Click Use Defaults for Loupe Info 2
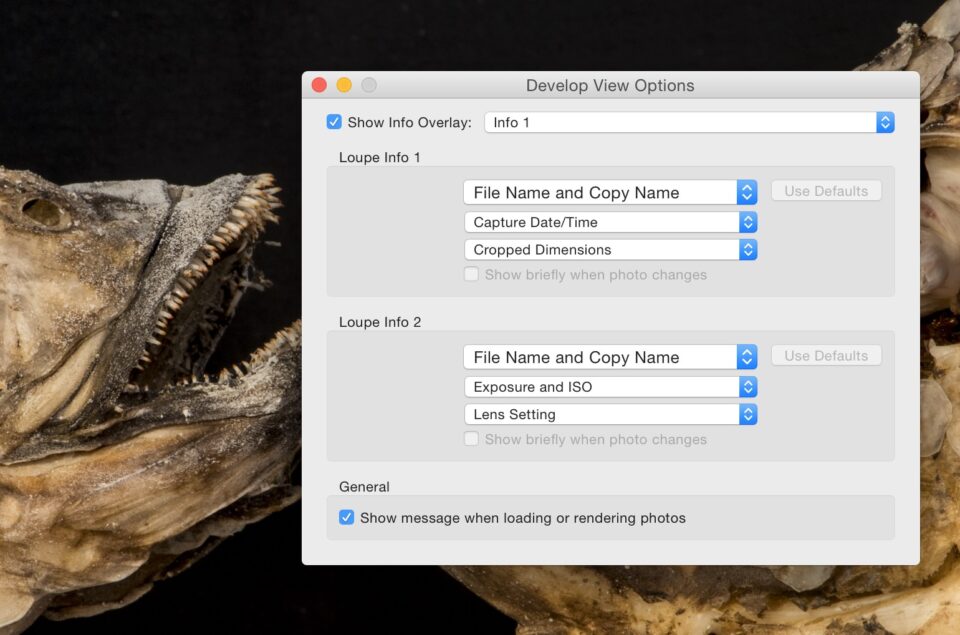 coord(826,356)
